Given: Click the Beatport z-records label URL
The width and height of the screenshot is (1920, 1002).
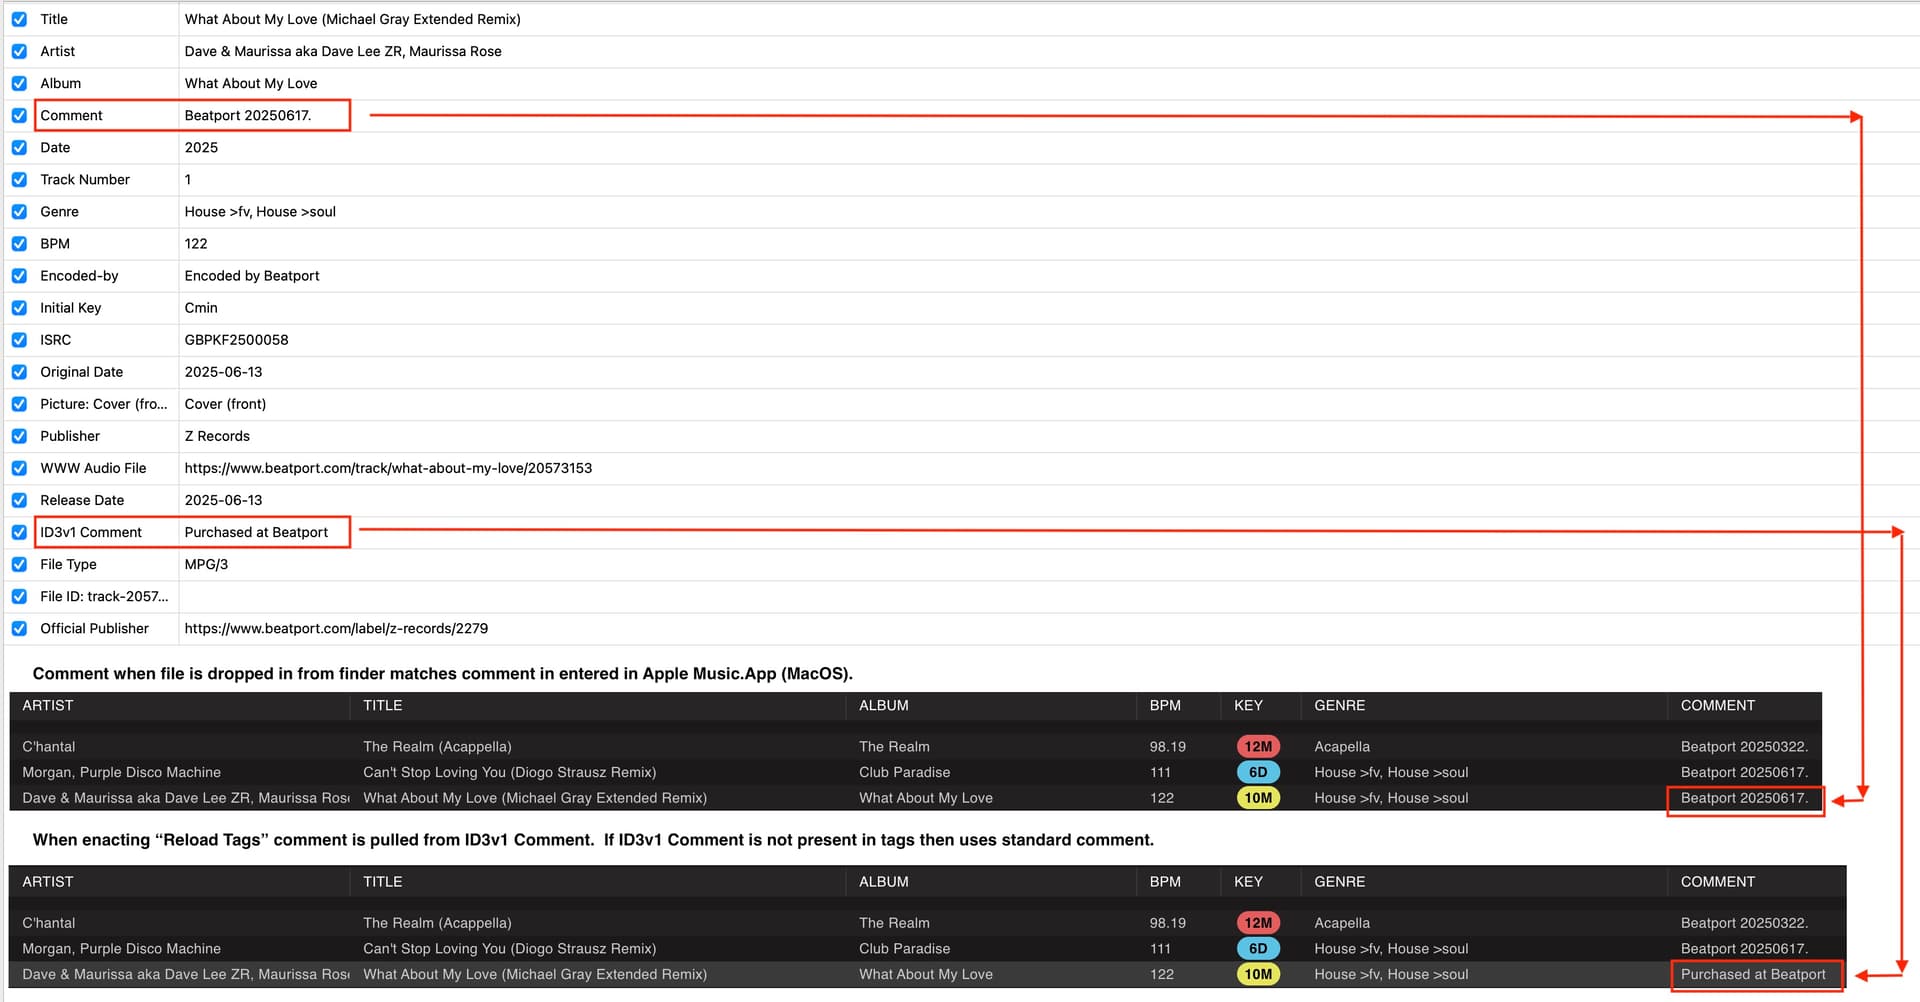Looking at the screenshot, I should [336, 628].
